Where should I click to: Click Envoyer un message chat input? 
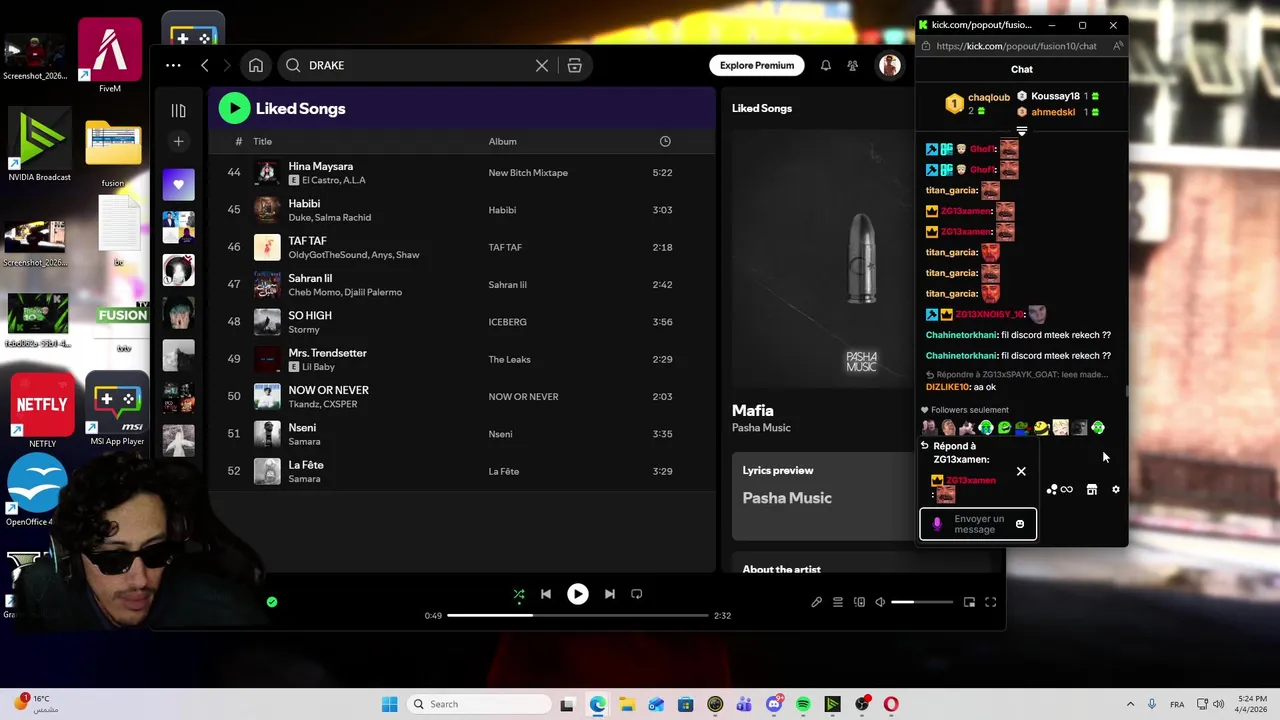tap(978, 524)
